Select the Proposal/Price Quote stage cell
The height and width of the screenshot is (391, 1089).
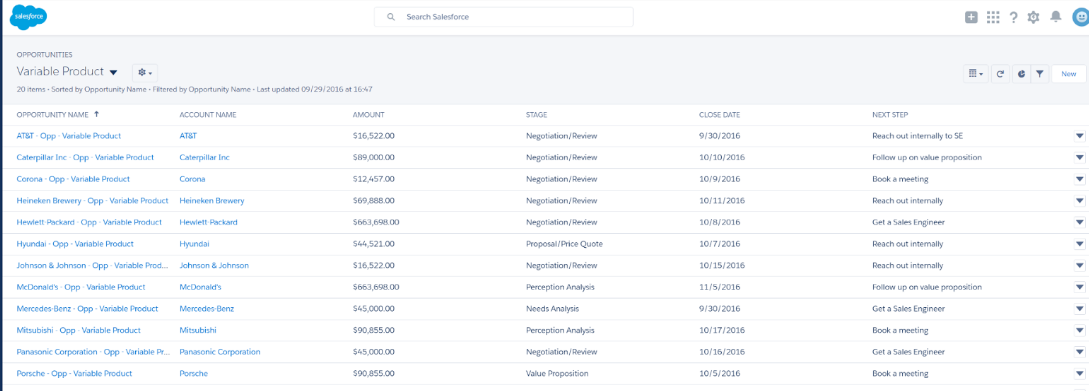click(564, 244)
